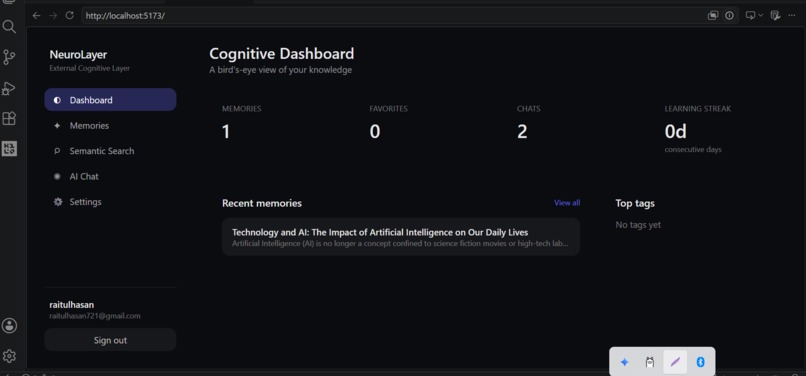
Task: Click the Memories count value 1
Action: pos(226,132)
